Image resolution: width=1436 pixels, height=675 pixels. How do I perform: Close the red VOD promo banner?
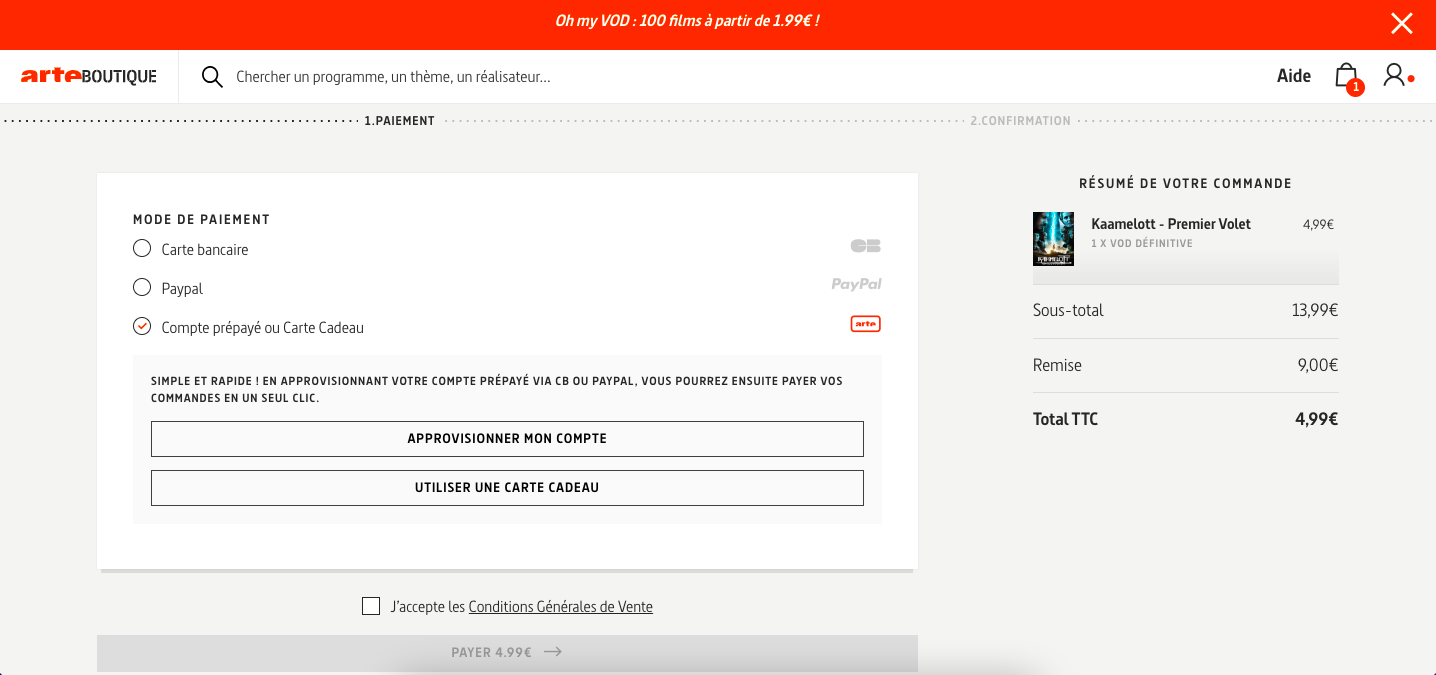point(1402,23)
